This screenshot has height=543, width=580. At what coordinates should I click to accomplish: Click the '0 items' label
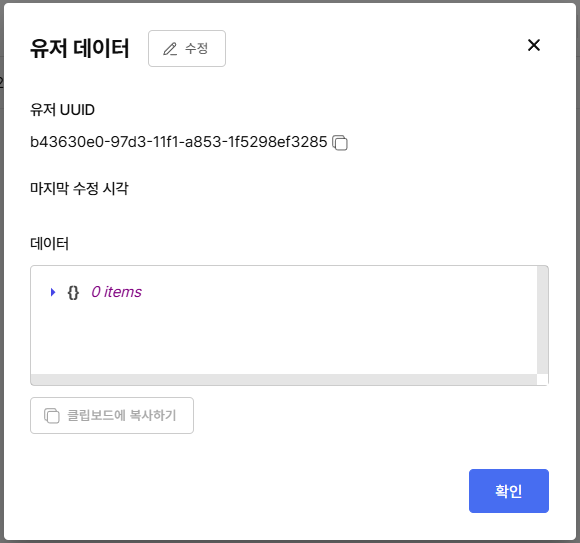pyautogui.click(x=117, y=292)
